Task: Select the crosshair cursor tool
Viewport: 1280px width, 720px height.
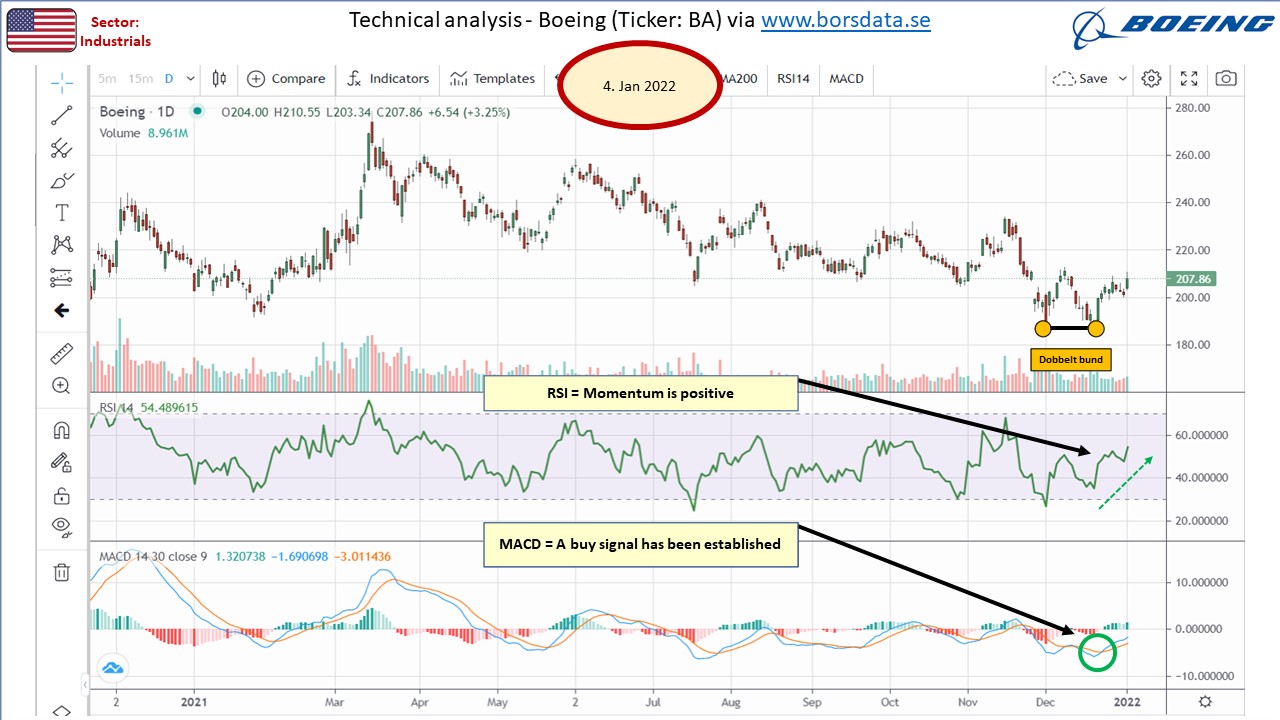Action: pyautogui.click(x=61, y=81)
